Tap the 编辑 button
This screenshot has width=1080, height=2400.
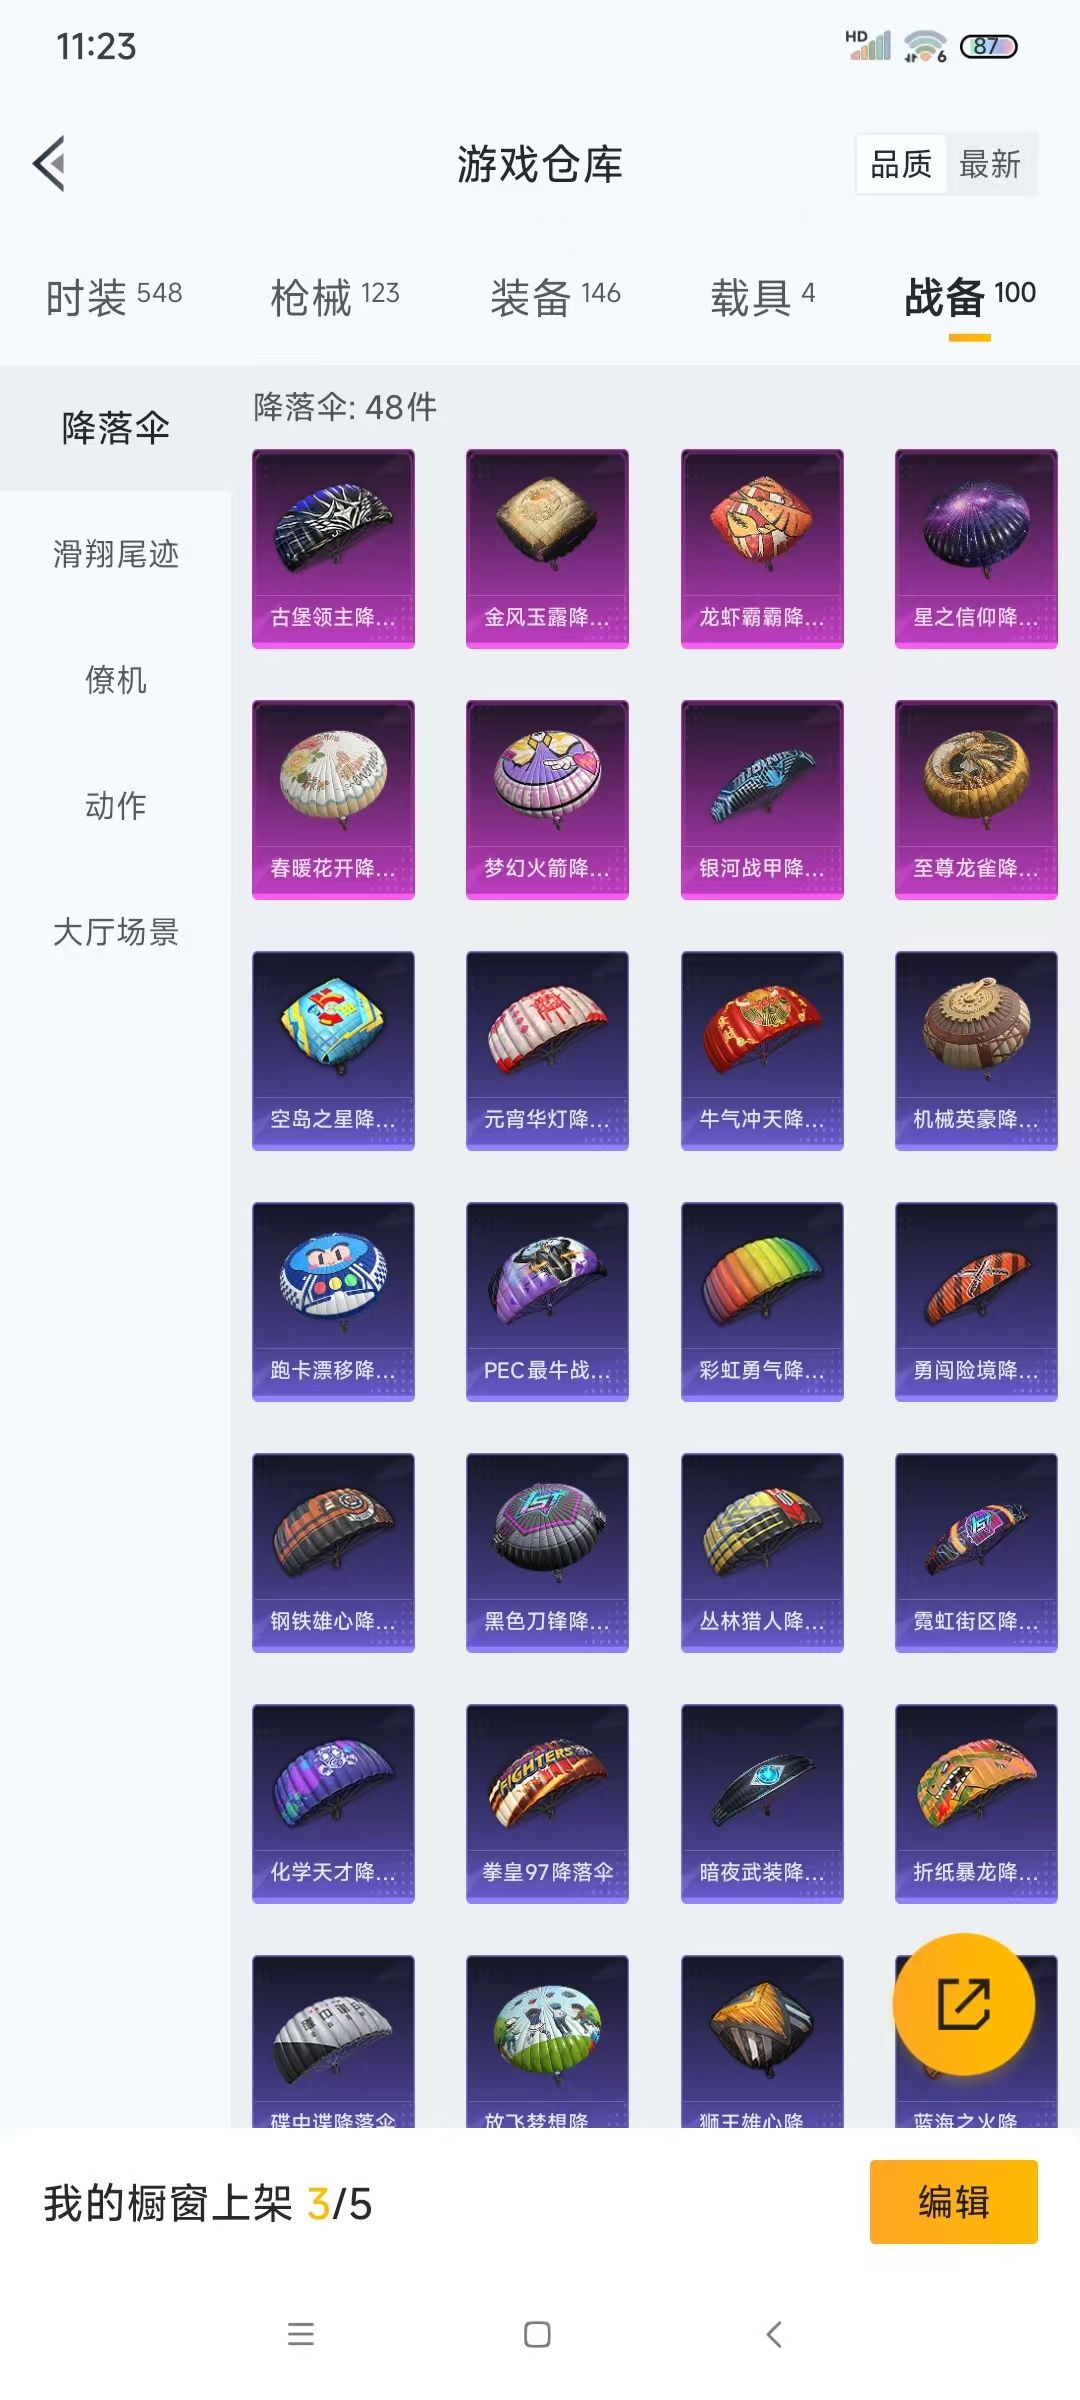pos(953,2202)
